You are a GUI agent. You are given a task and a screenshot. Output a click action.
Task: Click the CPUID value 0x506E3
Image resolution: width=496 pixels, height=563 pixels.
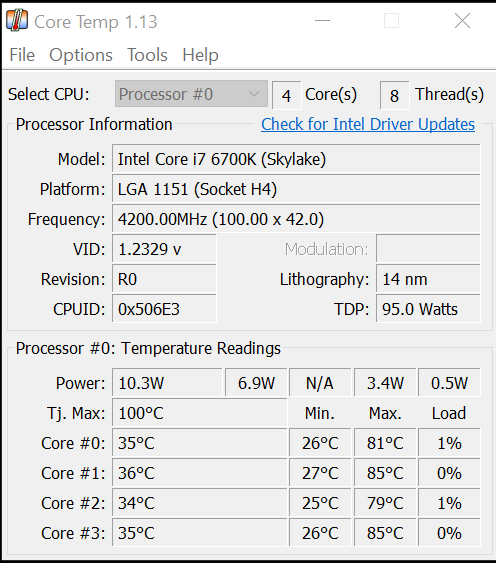pos(164,309)
